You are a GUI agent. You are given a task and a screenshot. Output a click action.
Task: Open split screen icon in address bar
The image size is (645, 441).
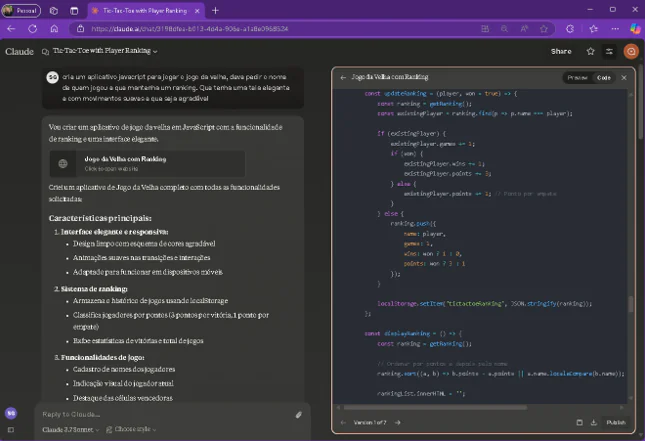click(x=485, y=29)
